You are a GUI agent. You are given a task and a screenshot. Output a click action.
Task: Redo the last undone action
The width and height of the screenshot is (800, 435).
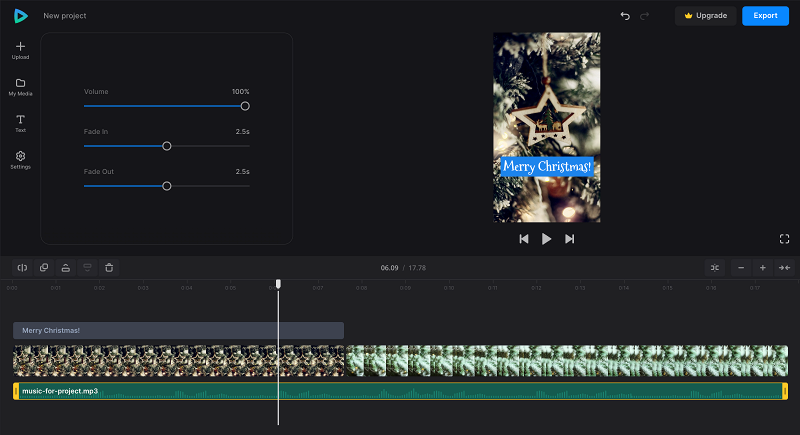point(644,16)
